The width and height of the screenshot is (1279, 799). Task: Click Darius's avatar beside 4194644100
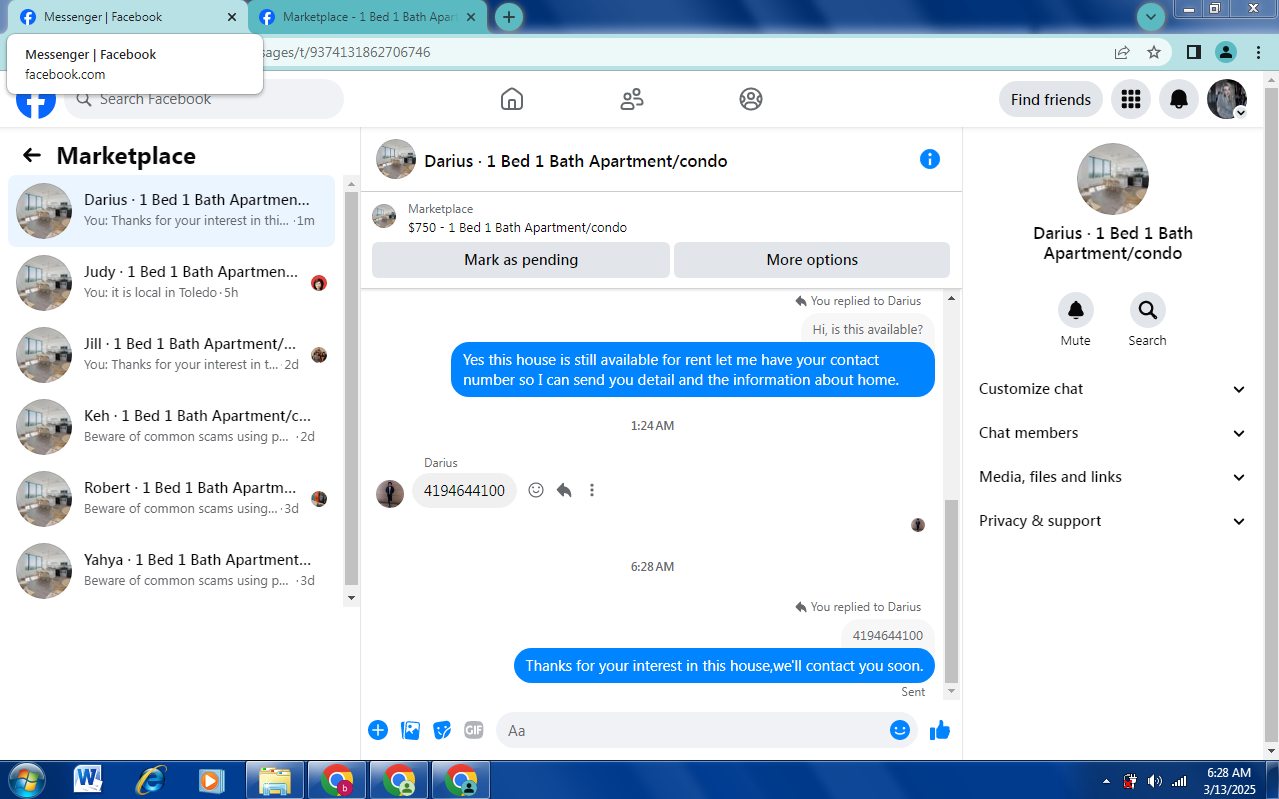390,493
